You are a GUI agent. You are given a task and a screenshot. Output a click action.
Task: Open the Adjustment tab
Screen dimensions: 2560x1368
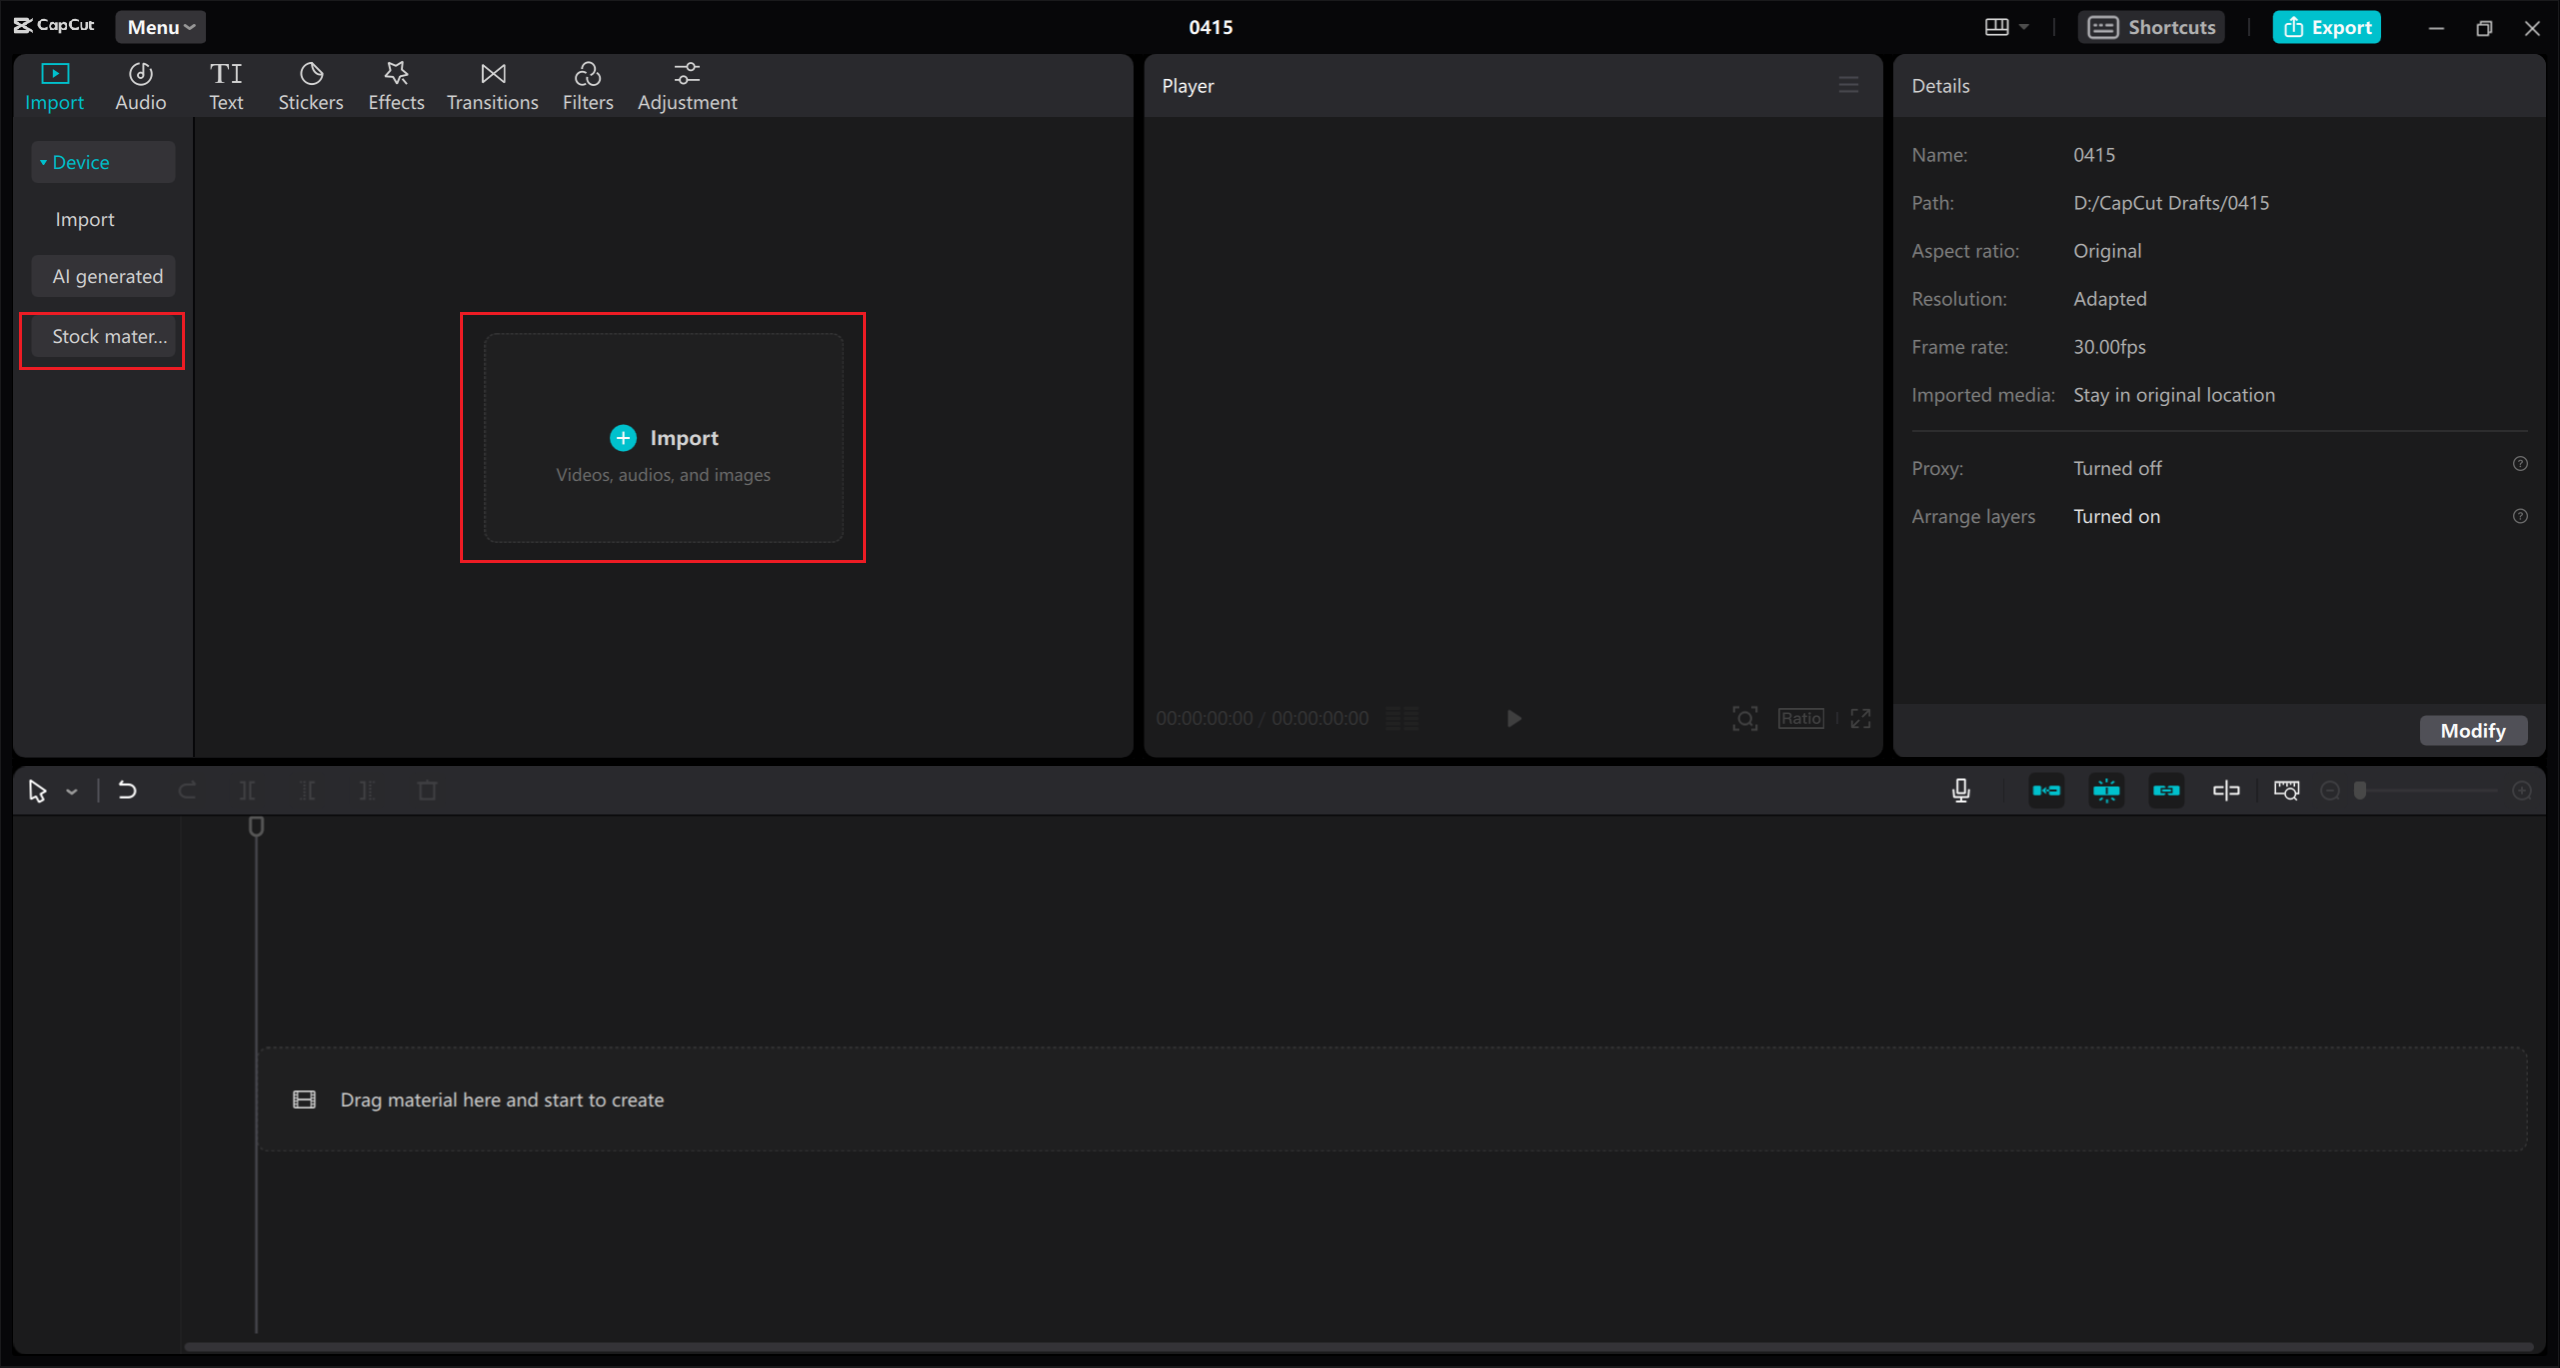tap(687, 86)
